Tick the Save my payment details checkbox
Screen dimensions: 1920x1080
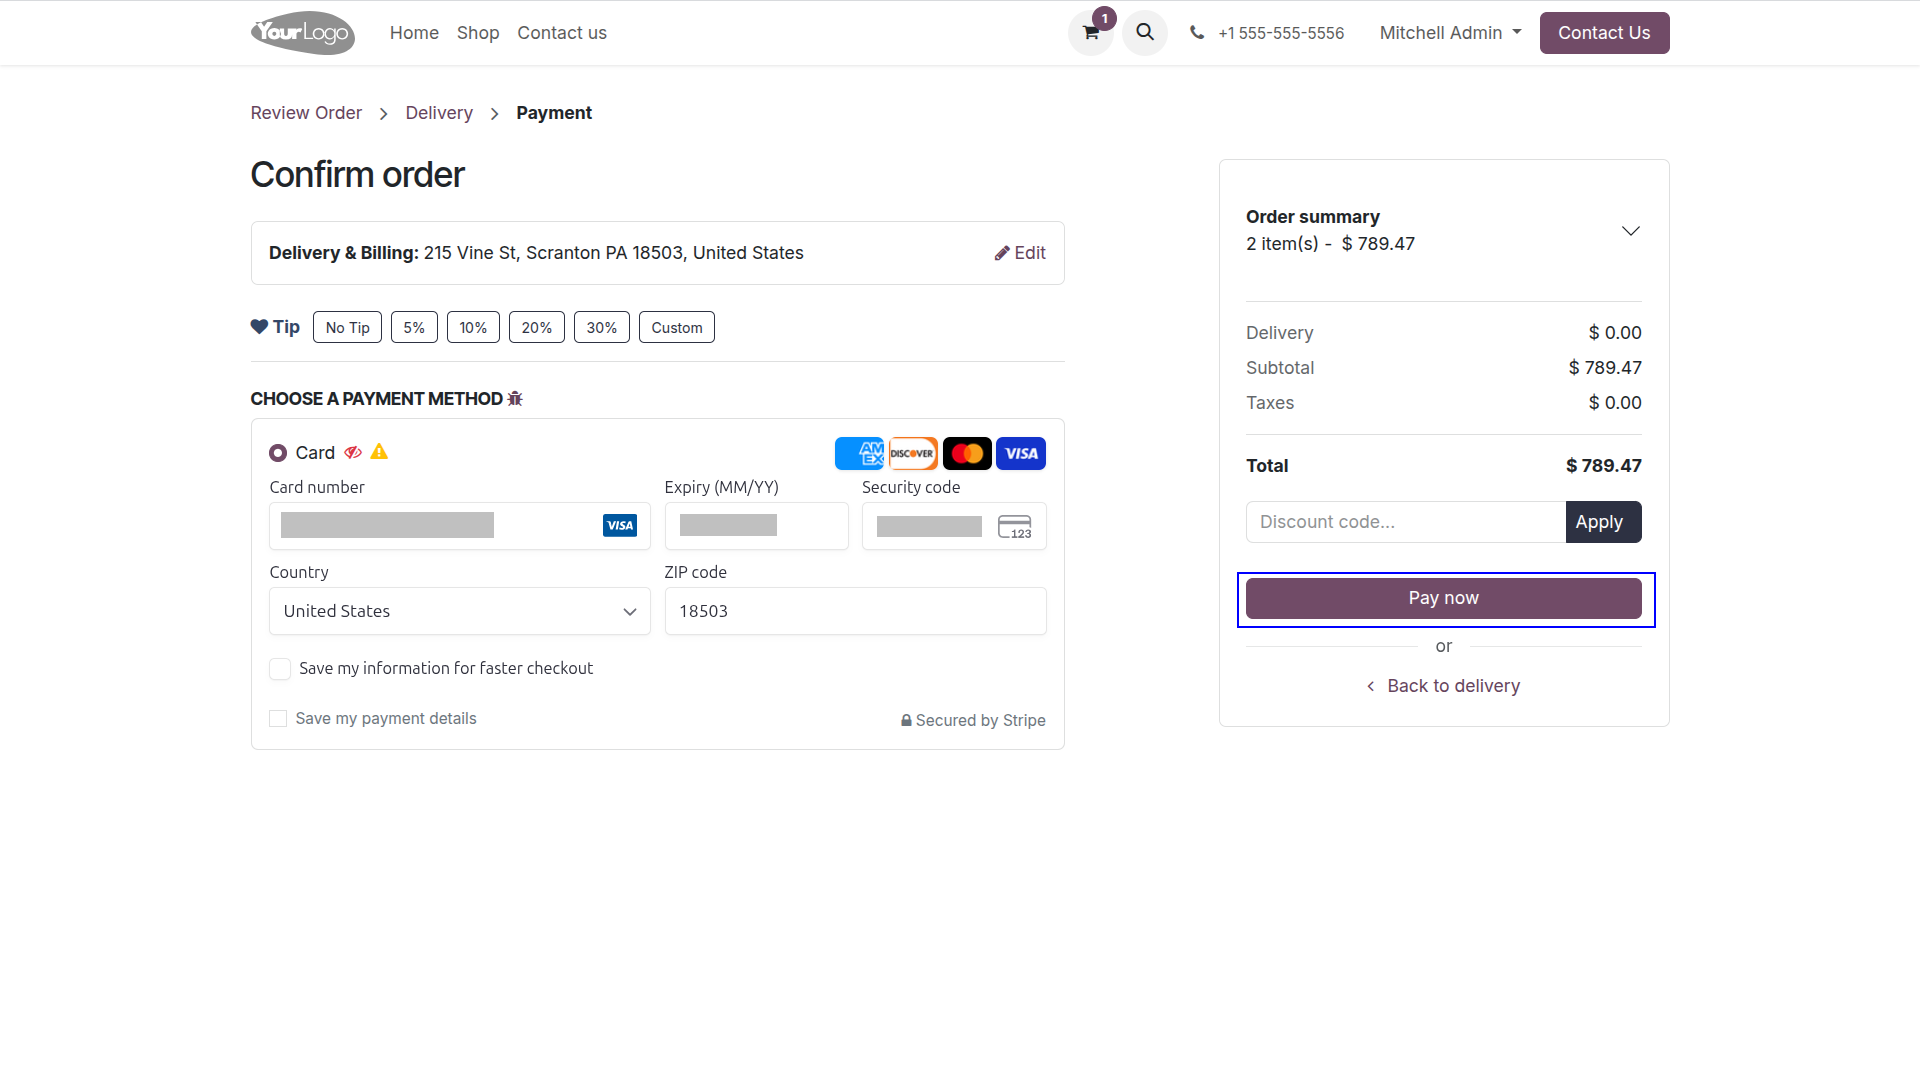(x=278, y=719)
